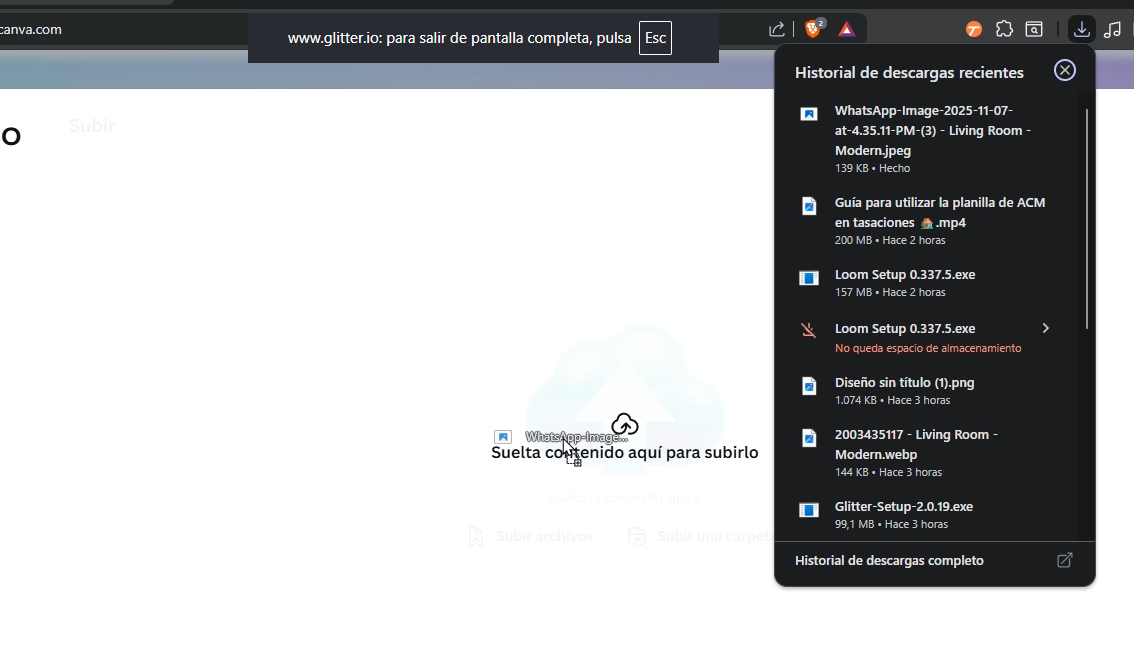
Task: Open the tab search icon in the toolbar
Action: click(x=1034, y=29)
